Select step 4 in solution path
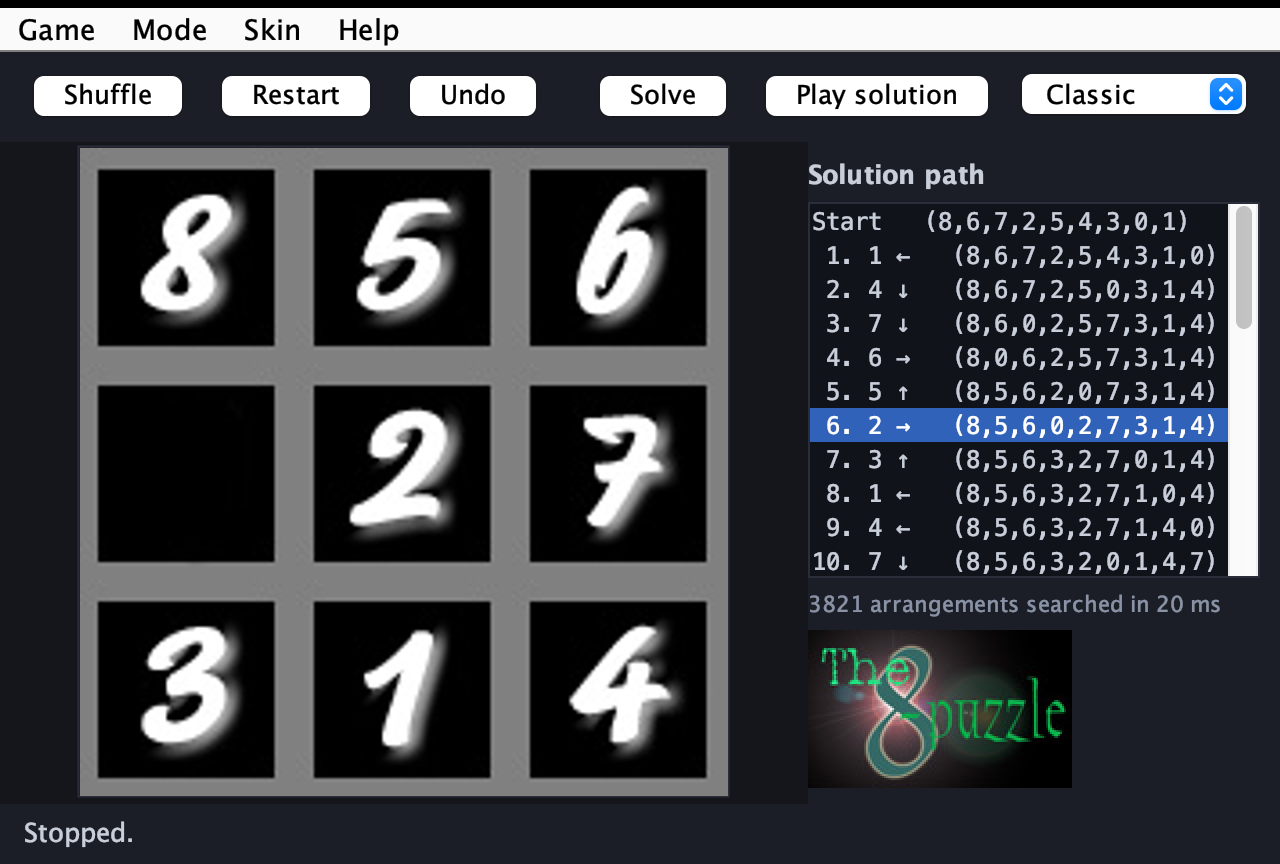 [1019, 358]
